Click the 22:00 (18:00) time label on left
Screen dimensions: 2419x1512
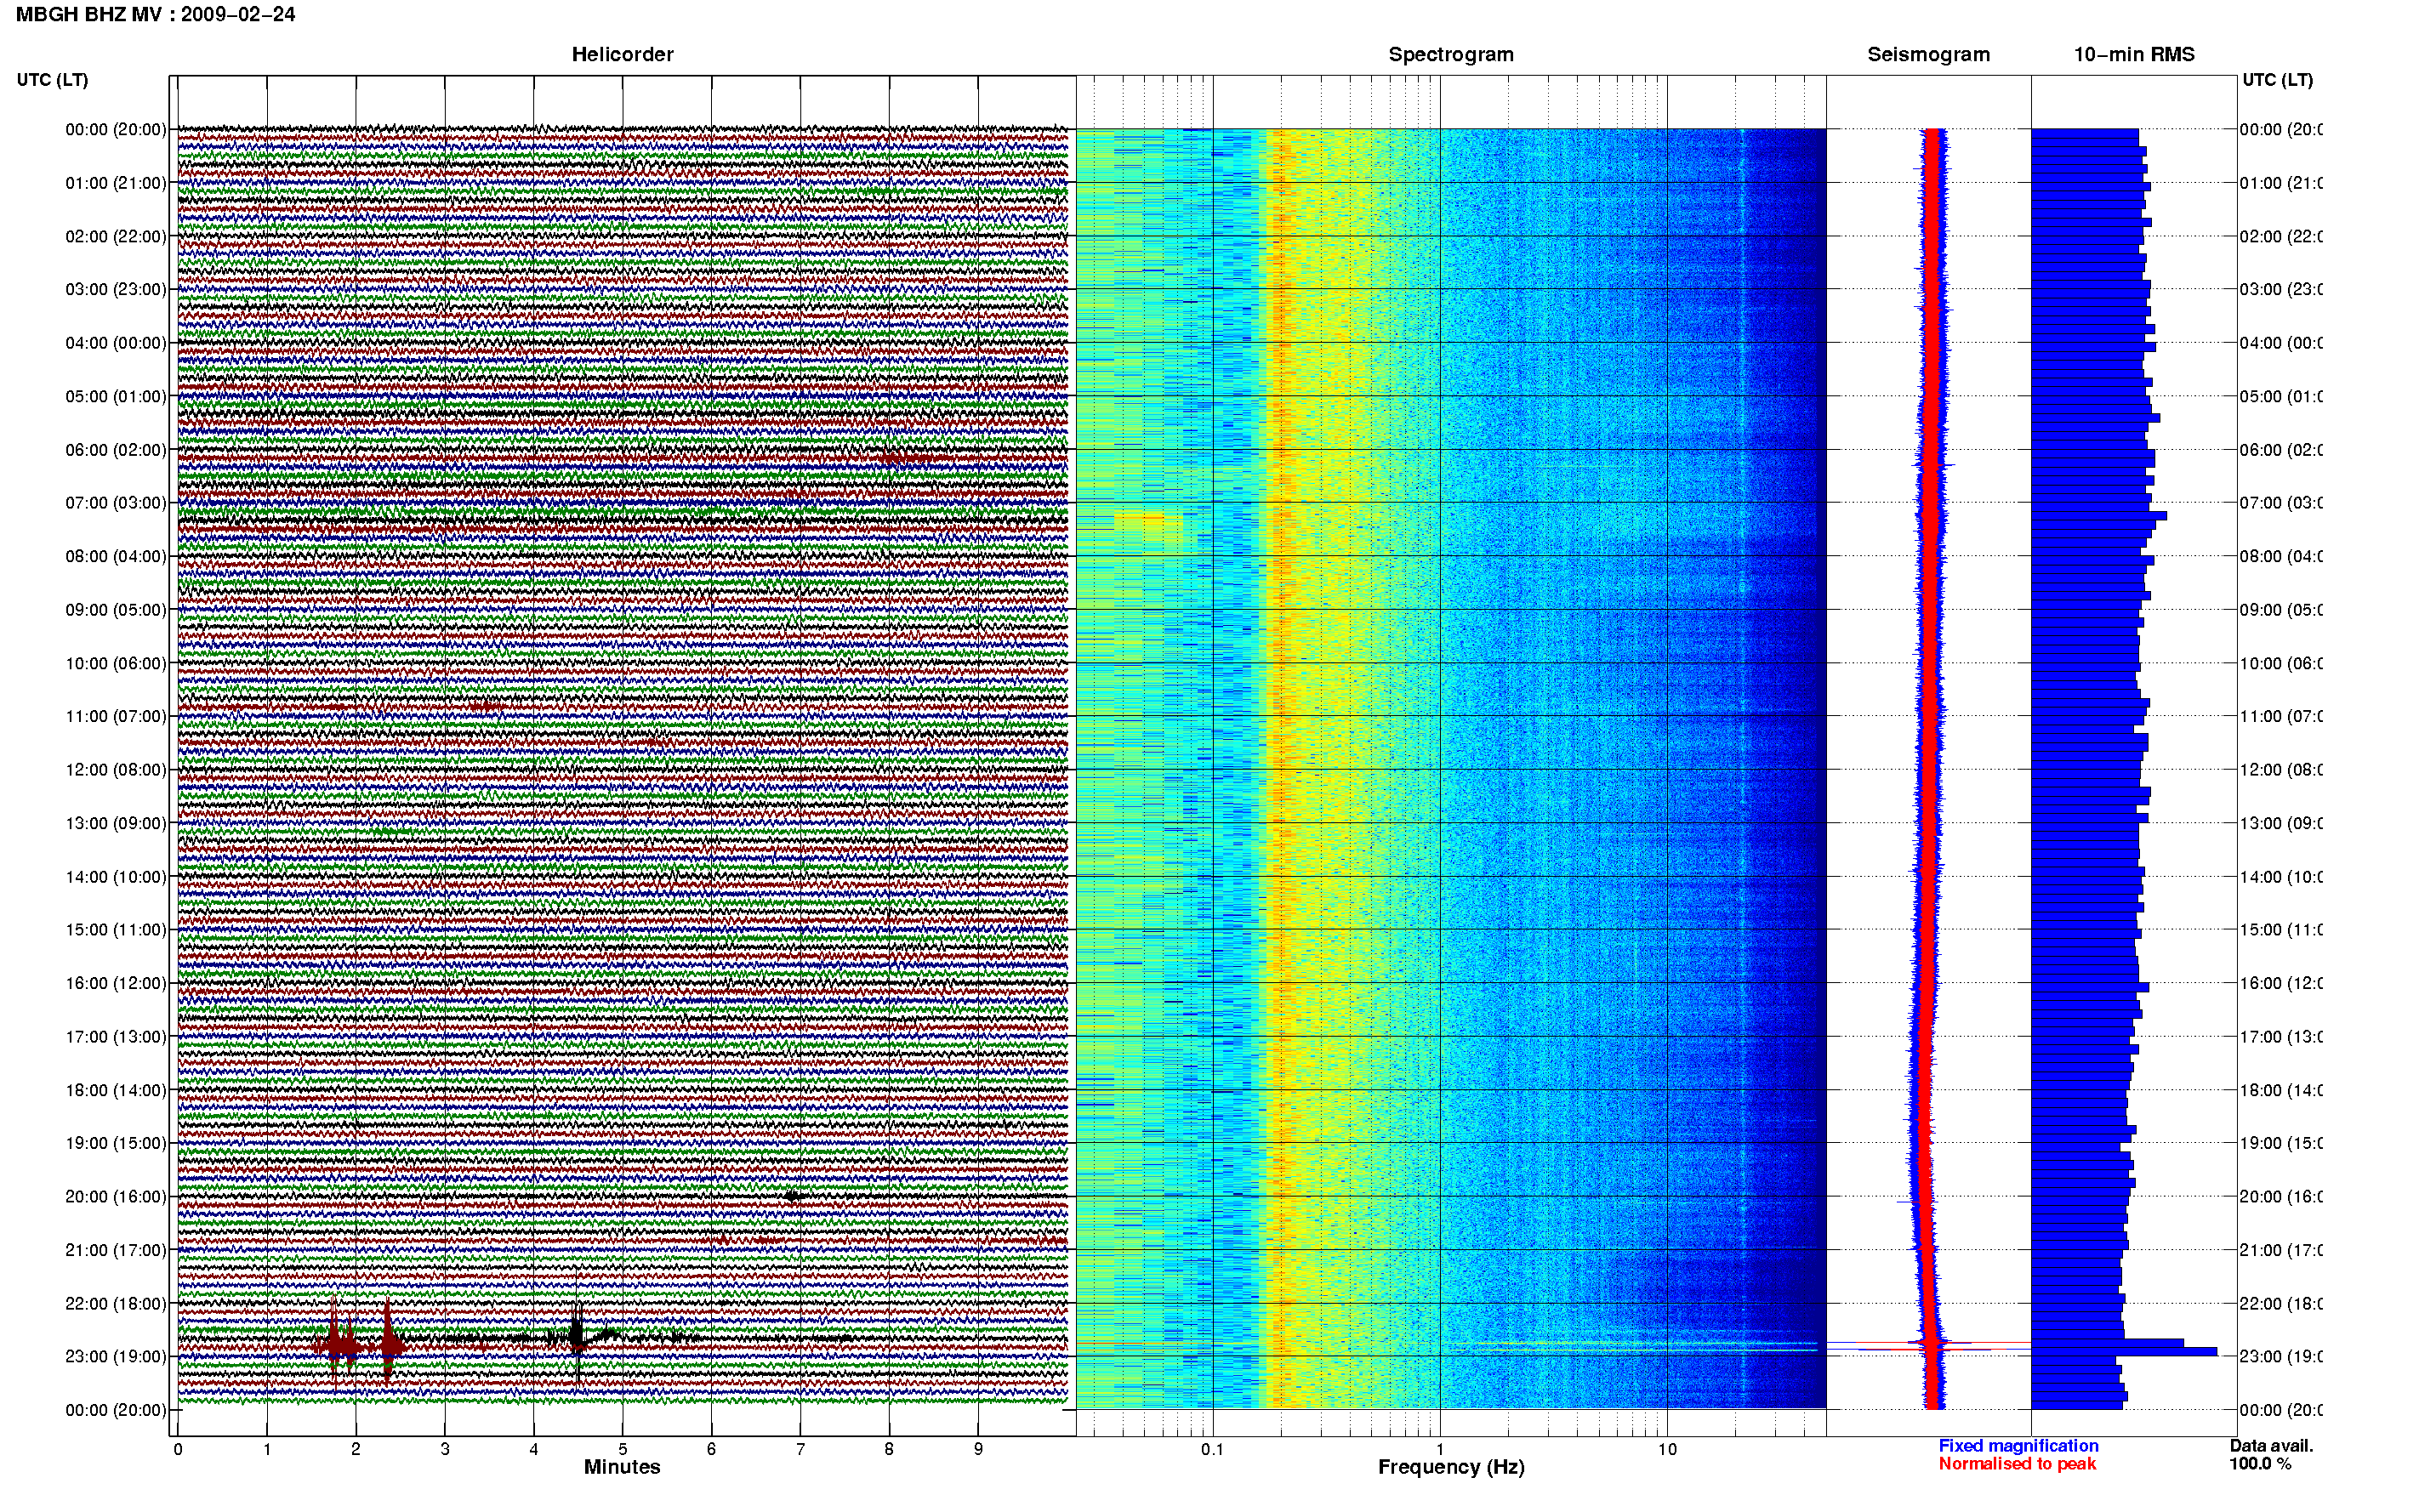116,1303
